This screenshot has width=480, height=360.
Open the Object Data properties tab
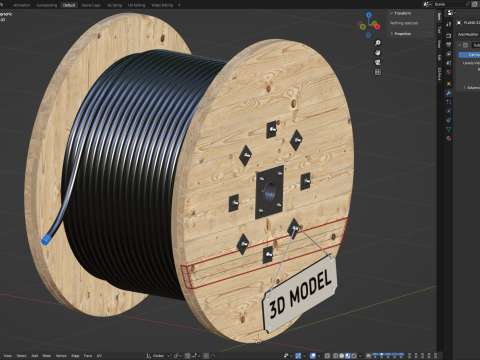coord(449,129)
